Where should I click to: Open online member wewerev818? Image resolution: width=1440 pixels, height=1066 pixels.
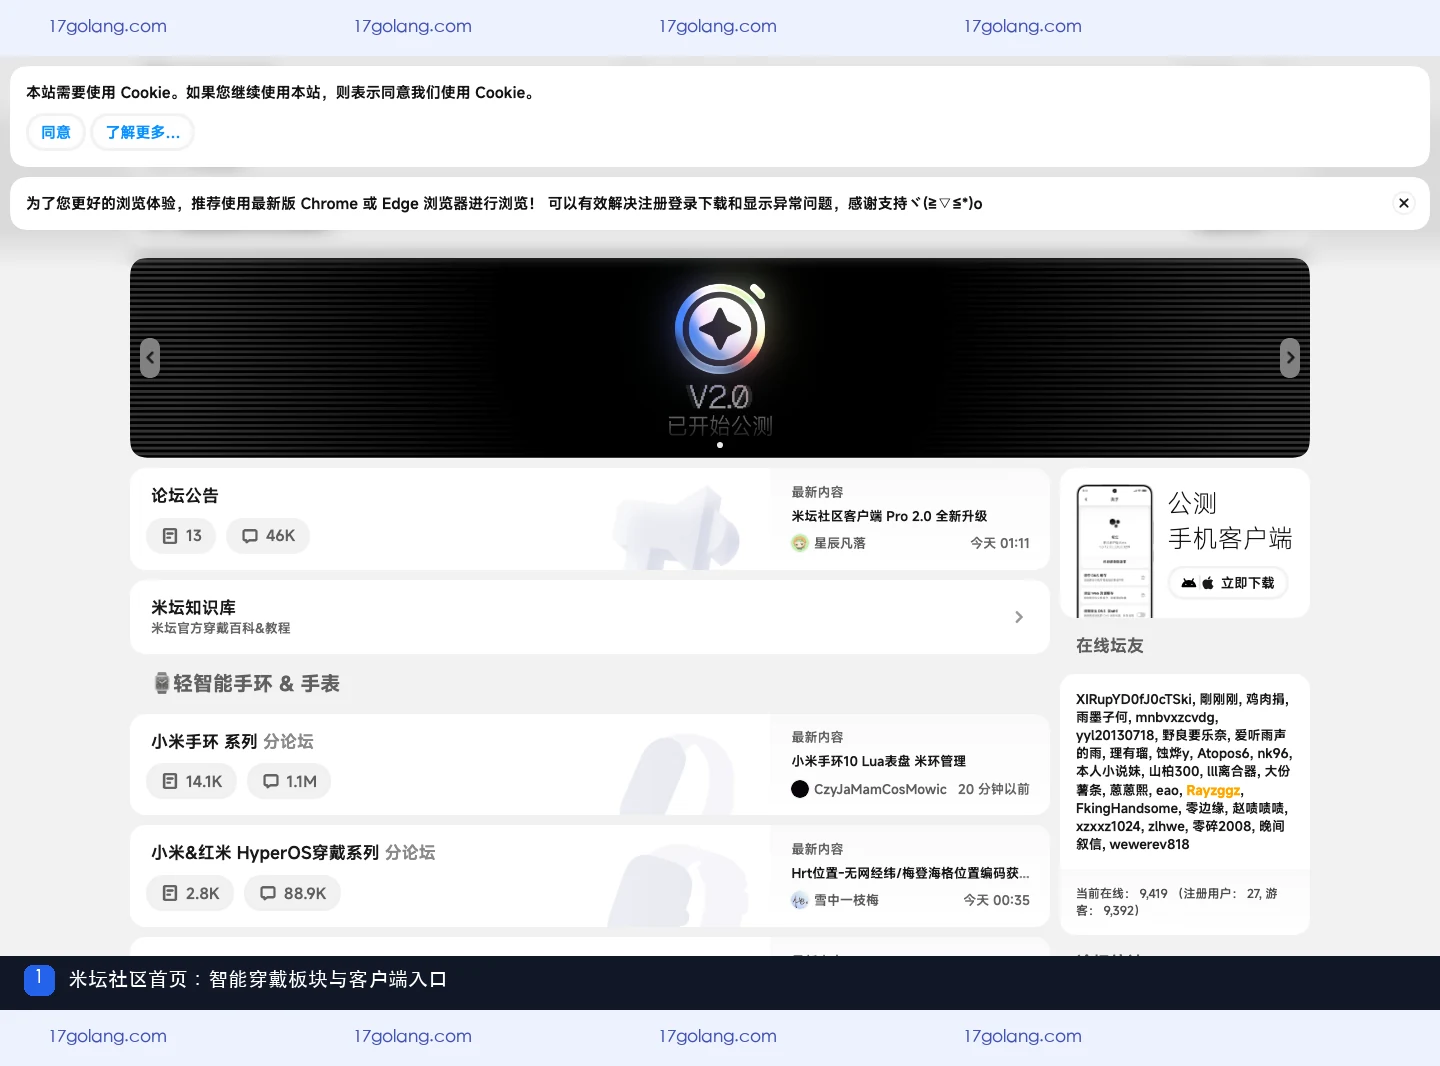(1149, 844)
